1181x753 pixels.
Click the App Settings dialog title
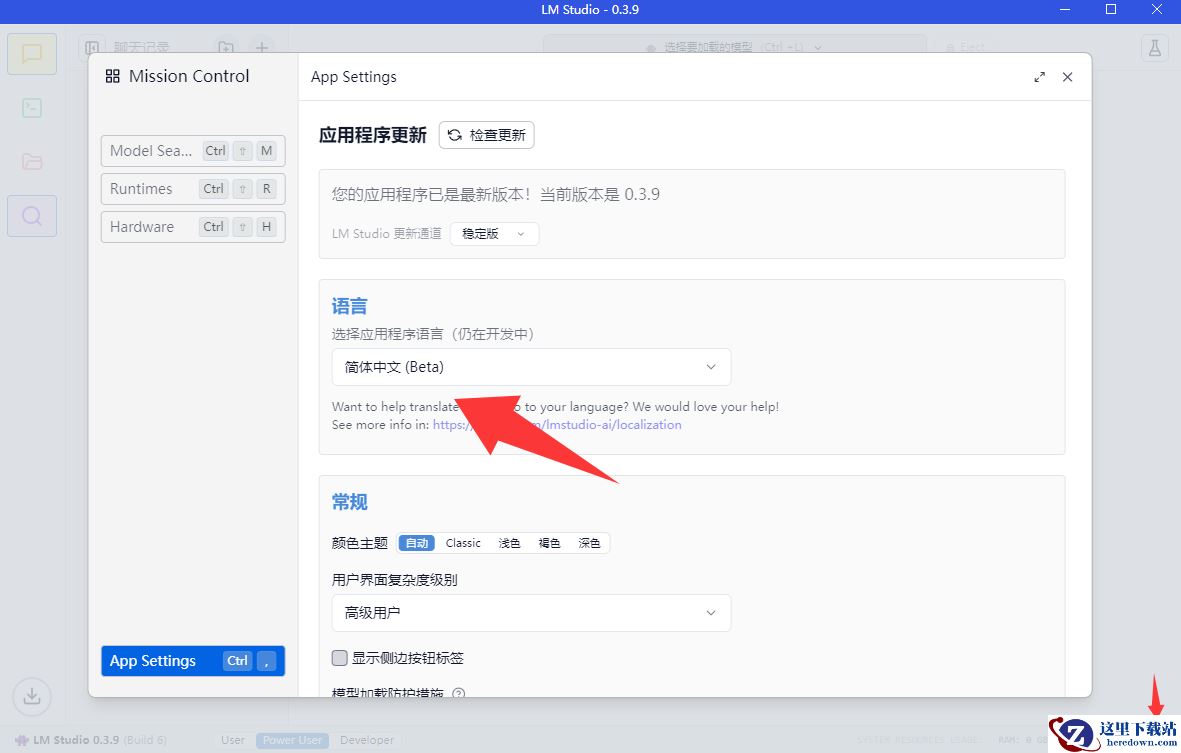pos(353,77)
